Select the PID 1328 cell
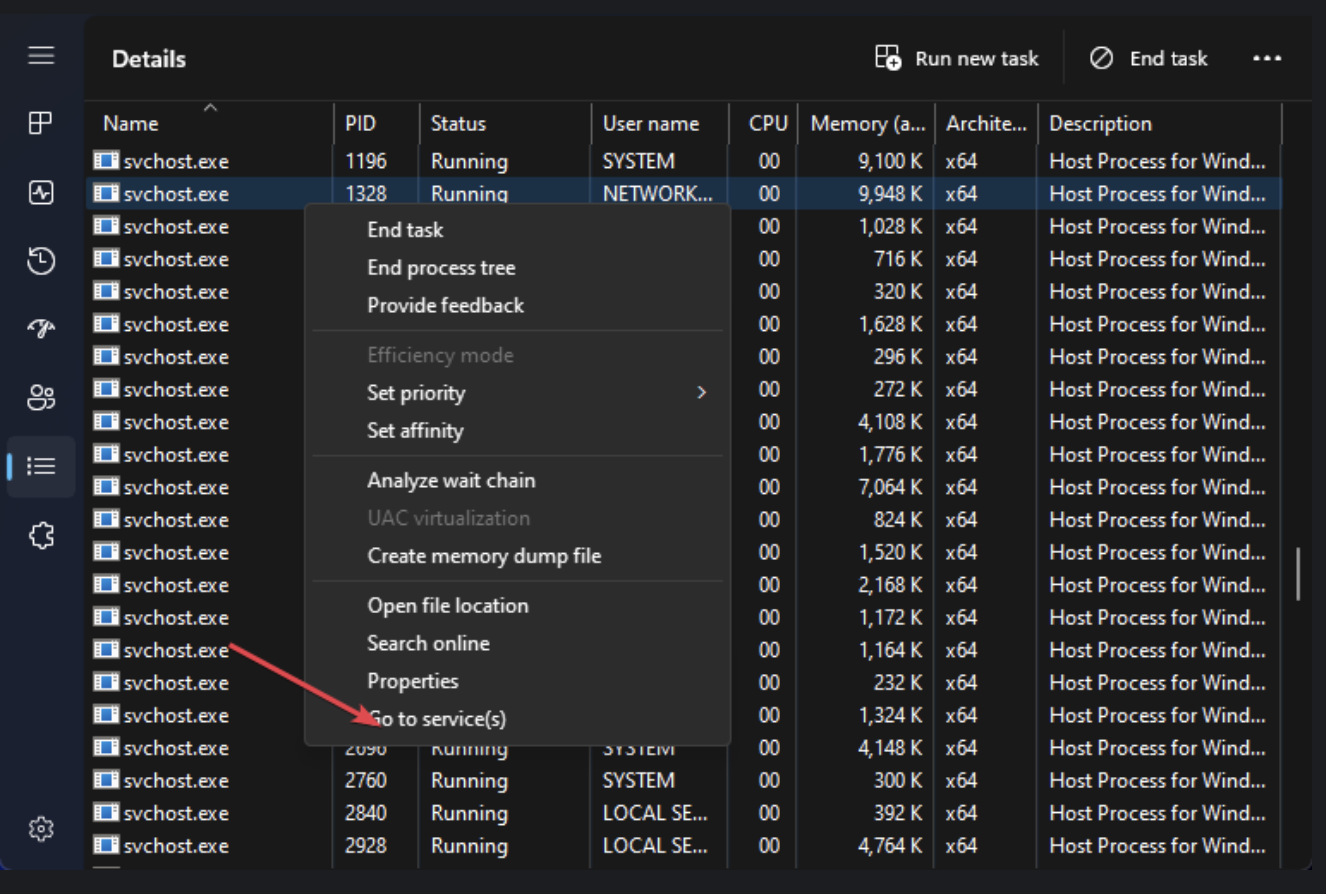 366,194
